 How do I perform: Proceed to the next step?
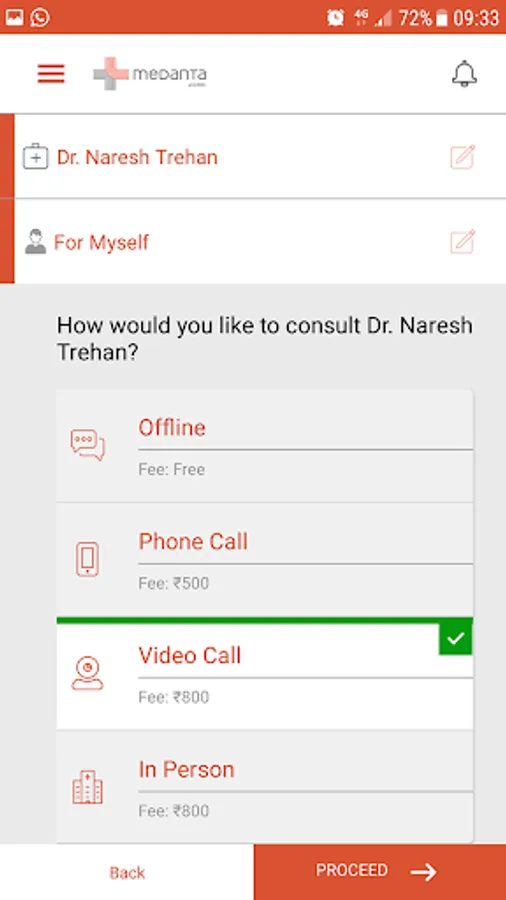tap(380, 872)
